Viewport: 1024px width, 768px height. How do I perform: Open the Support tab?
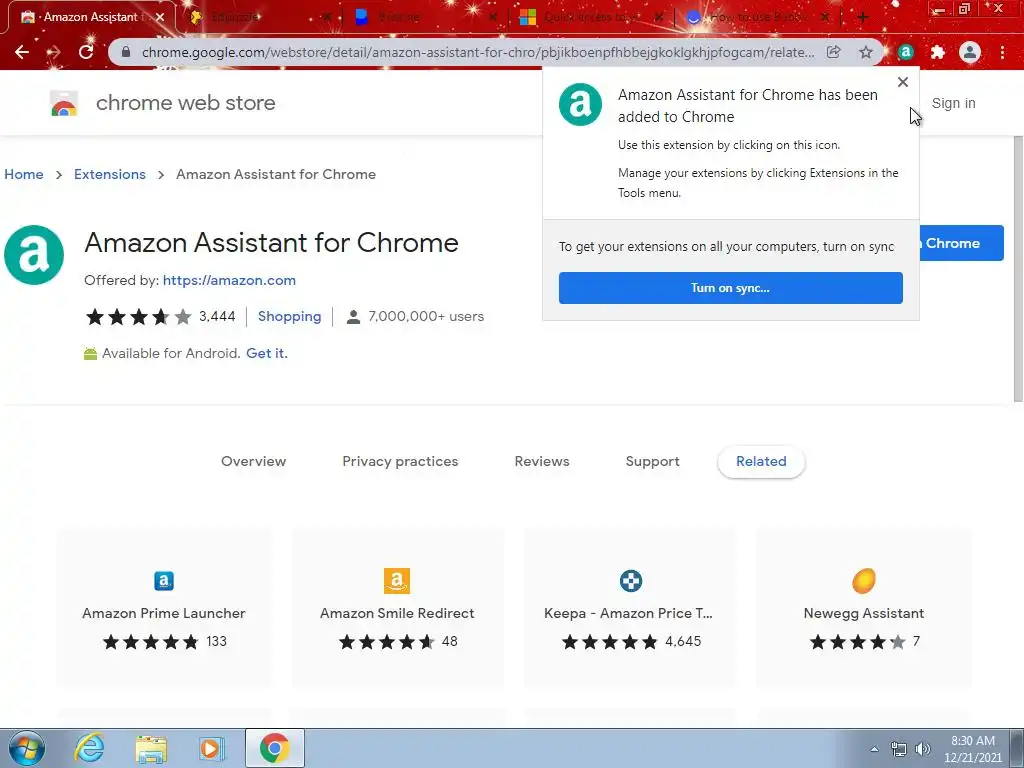[x=652, y=461]
